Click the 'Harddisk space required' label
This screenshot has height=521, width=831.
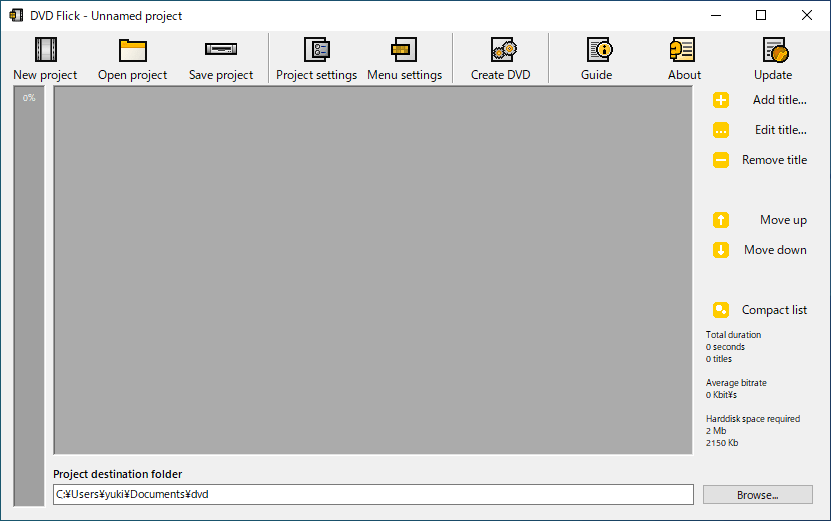[753, 419]
